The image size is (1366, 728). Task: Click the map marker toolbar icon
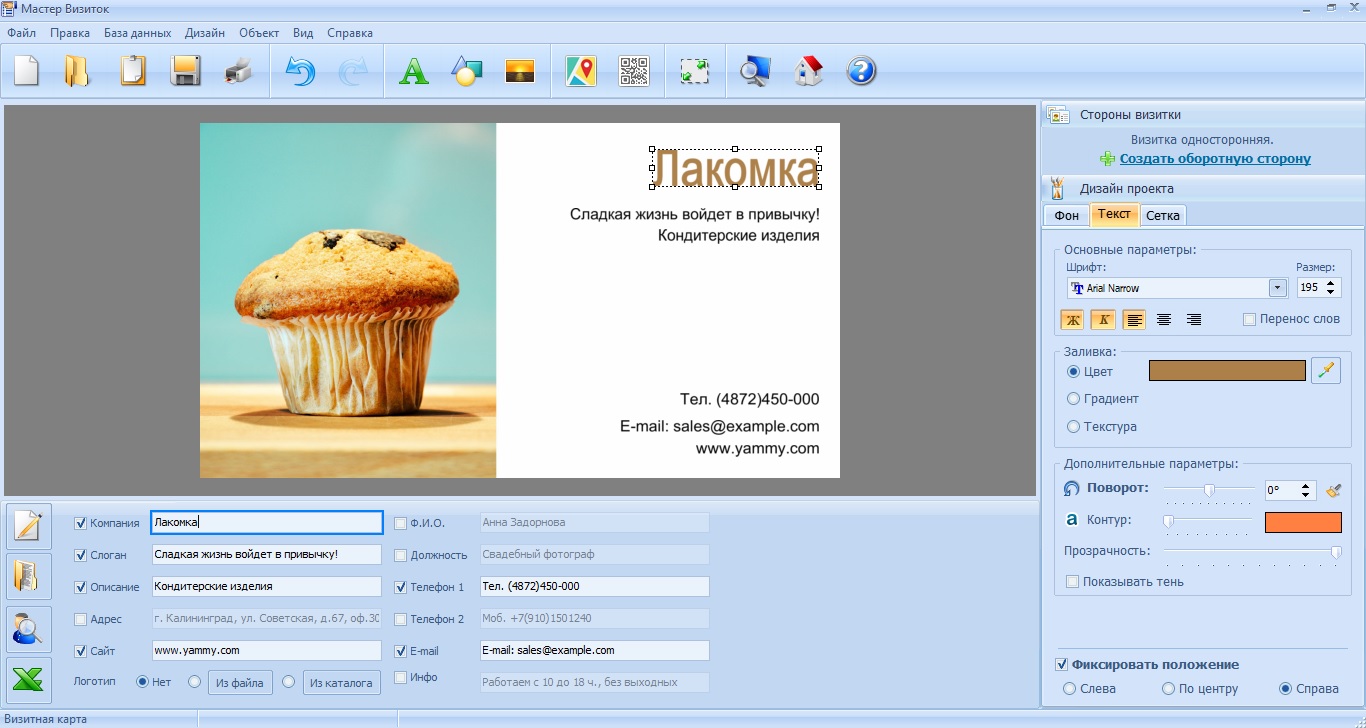tap(580, 71)
